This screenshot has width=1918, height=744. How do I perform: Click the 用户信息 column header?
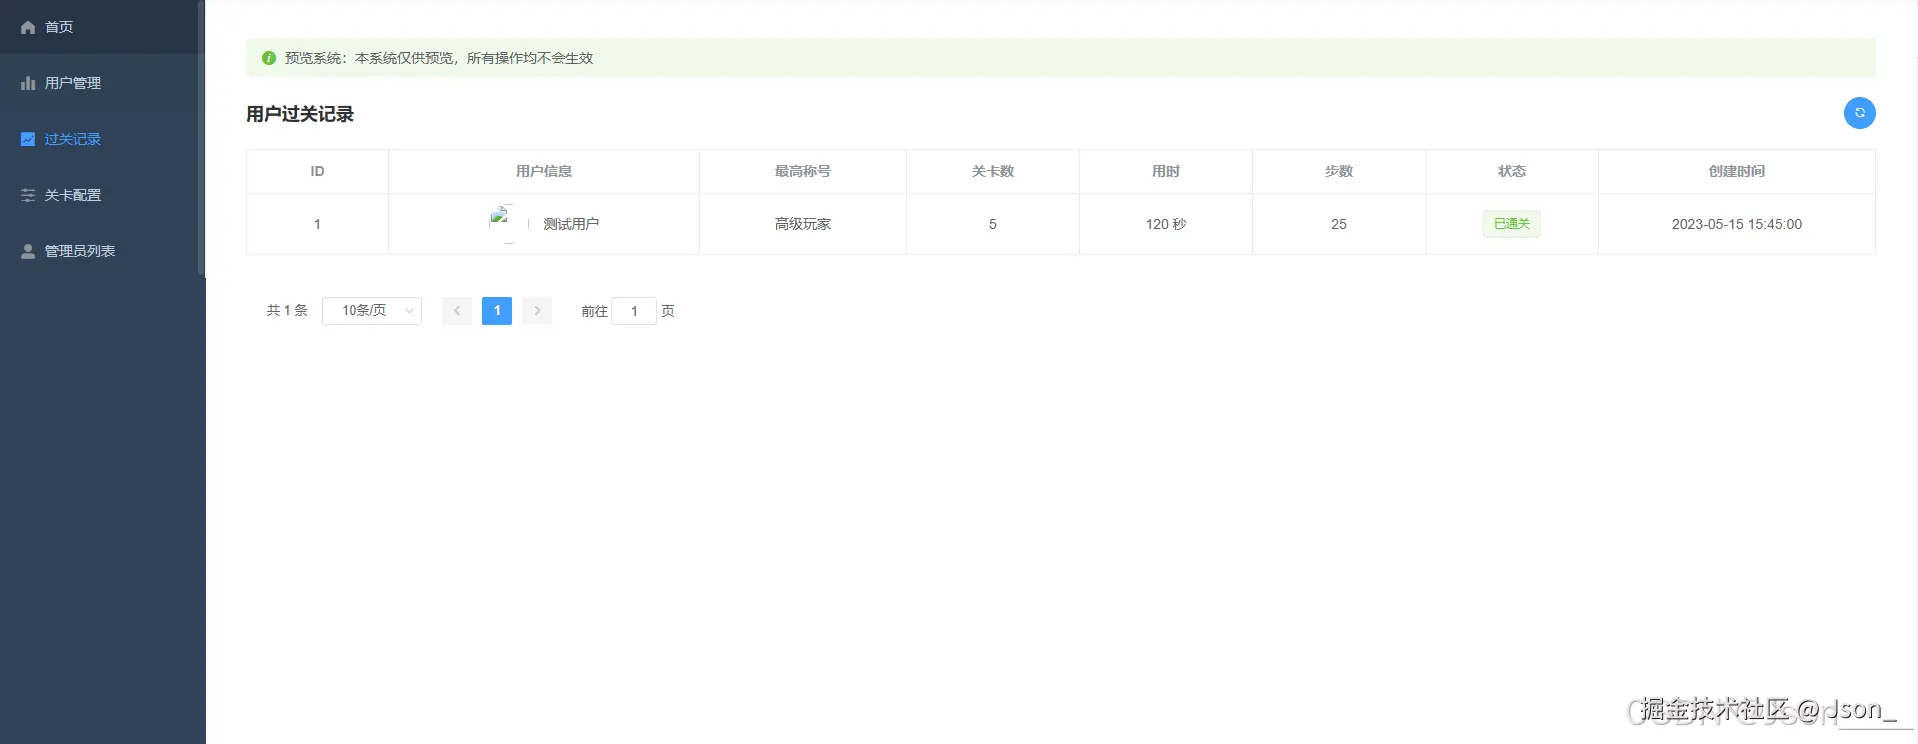(544, 171)
